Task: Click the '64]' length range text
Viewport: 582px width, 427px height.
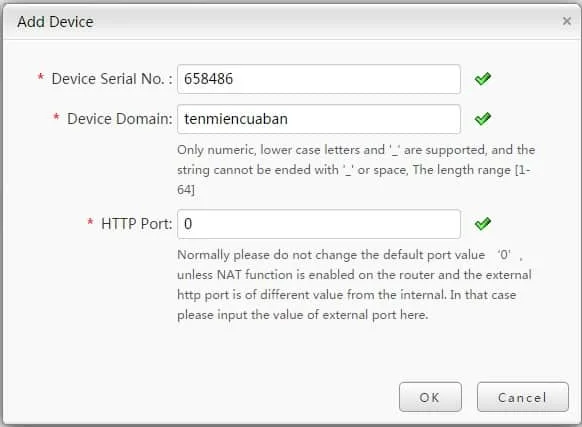Action: point(186,190)
